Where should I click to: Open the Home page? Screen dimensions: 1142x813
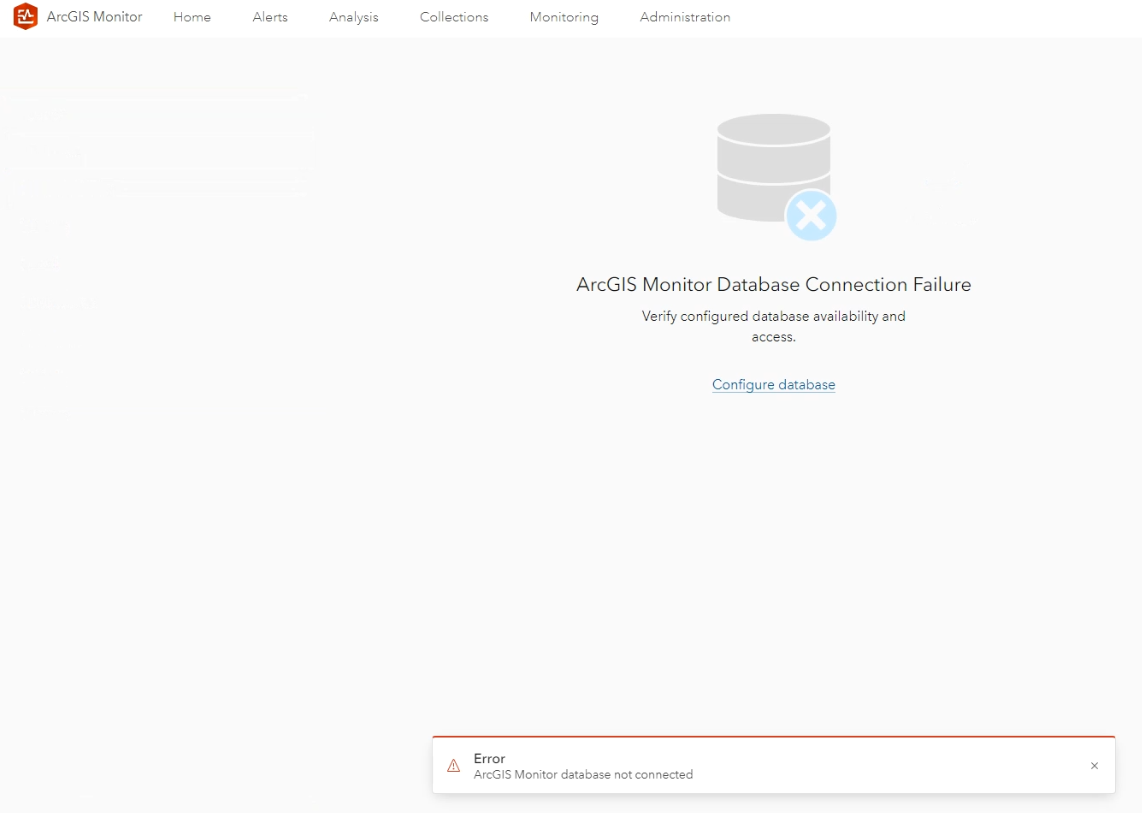(x=191, y=17)
